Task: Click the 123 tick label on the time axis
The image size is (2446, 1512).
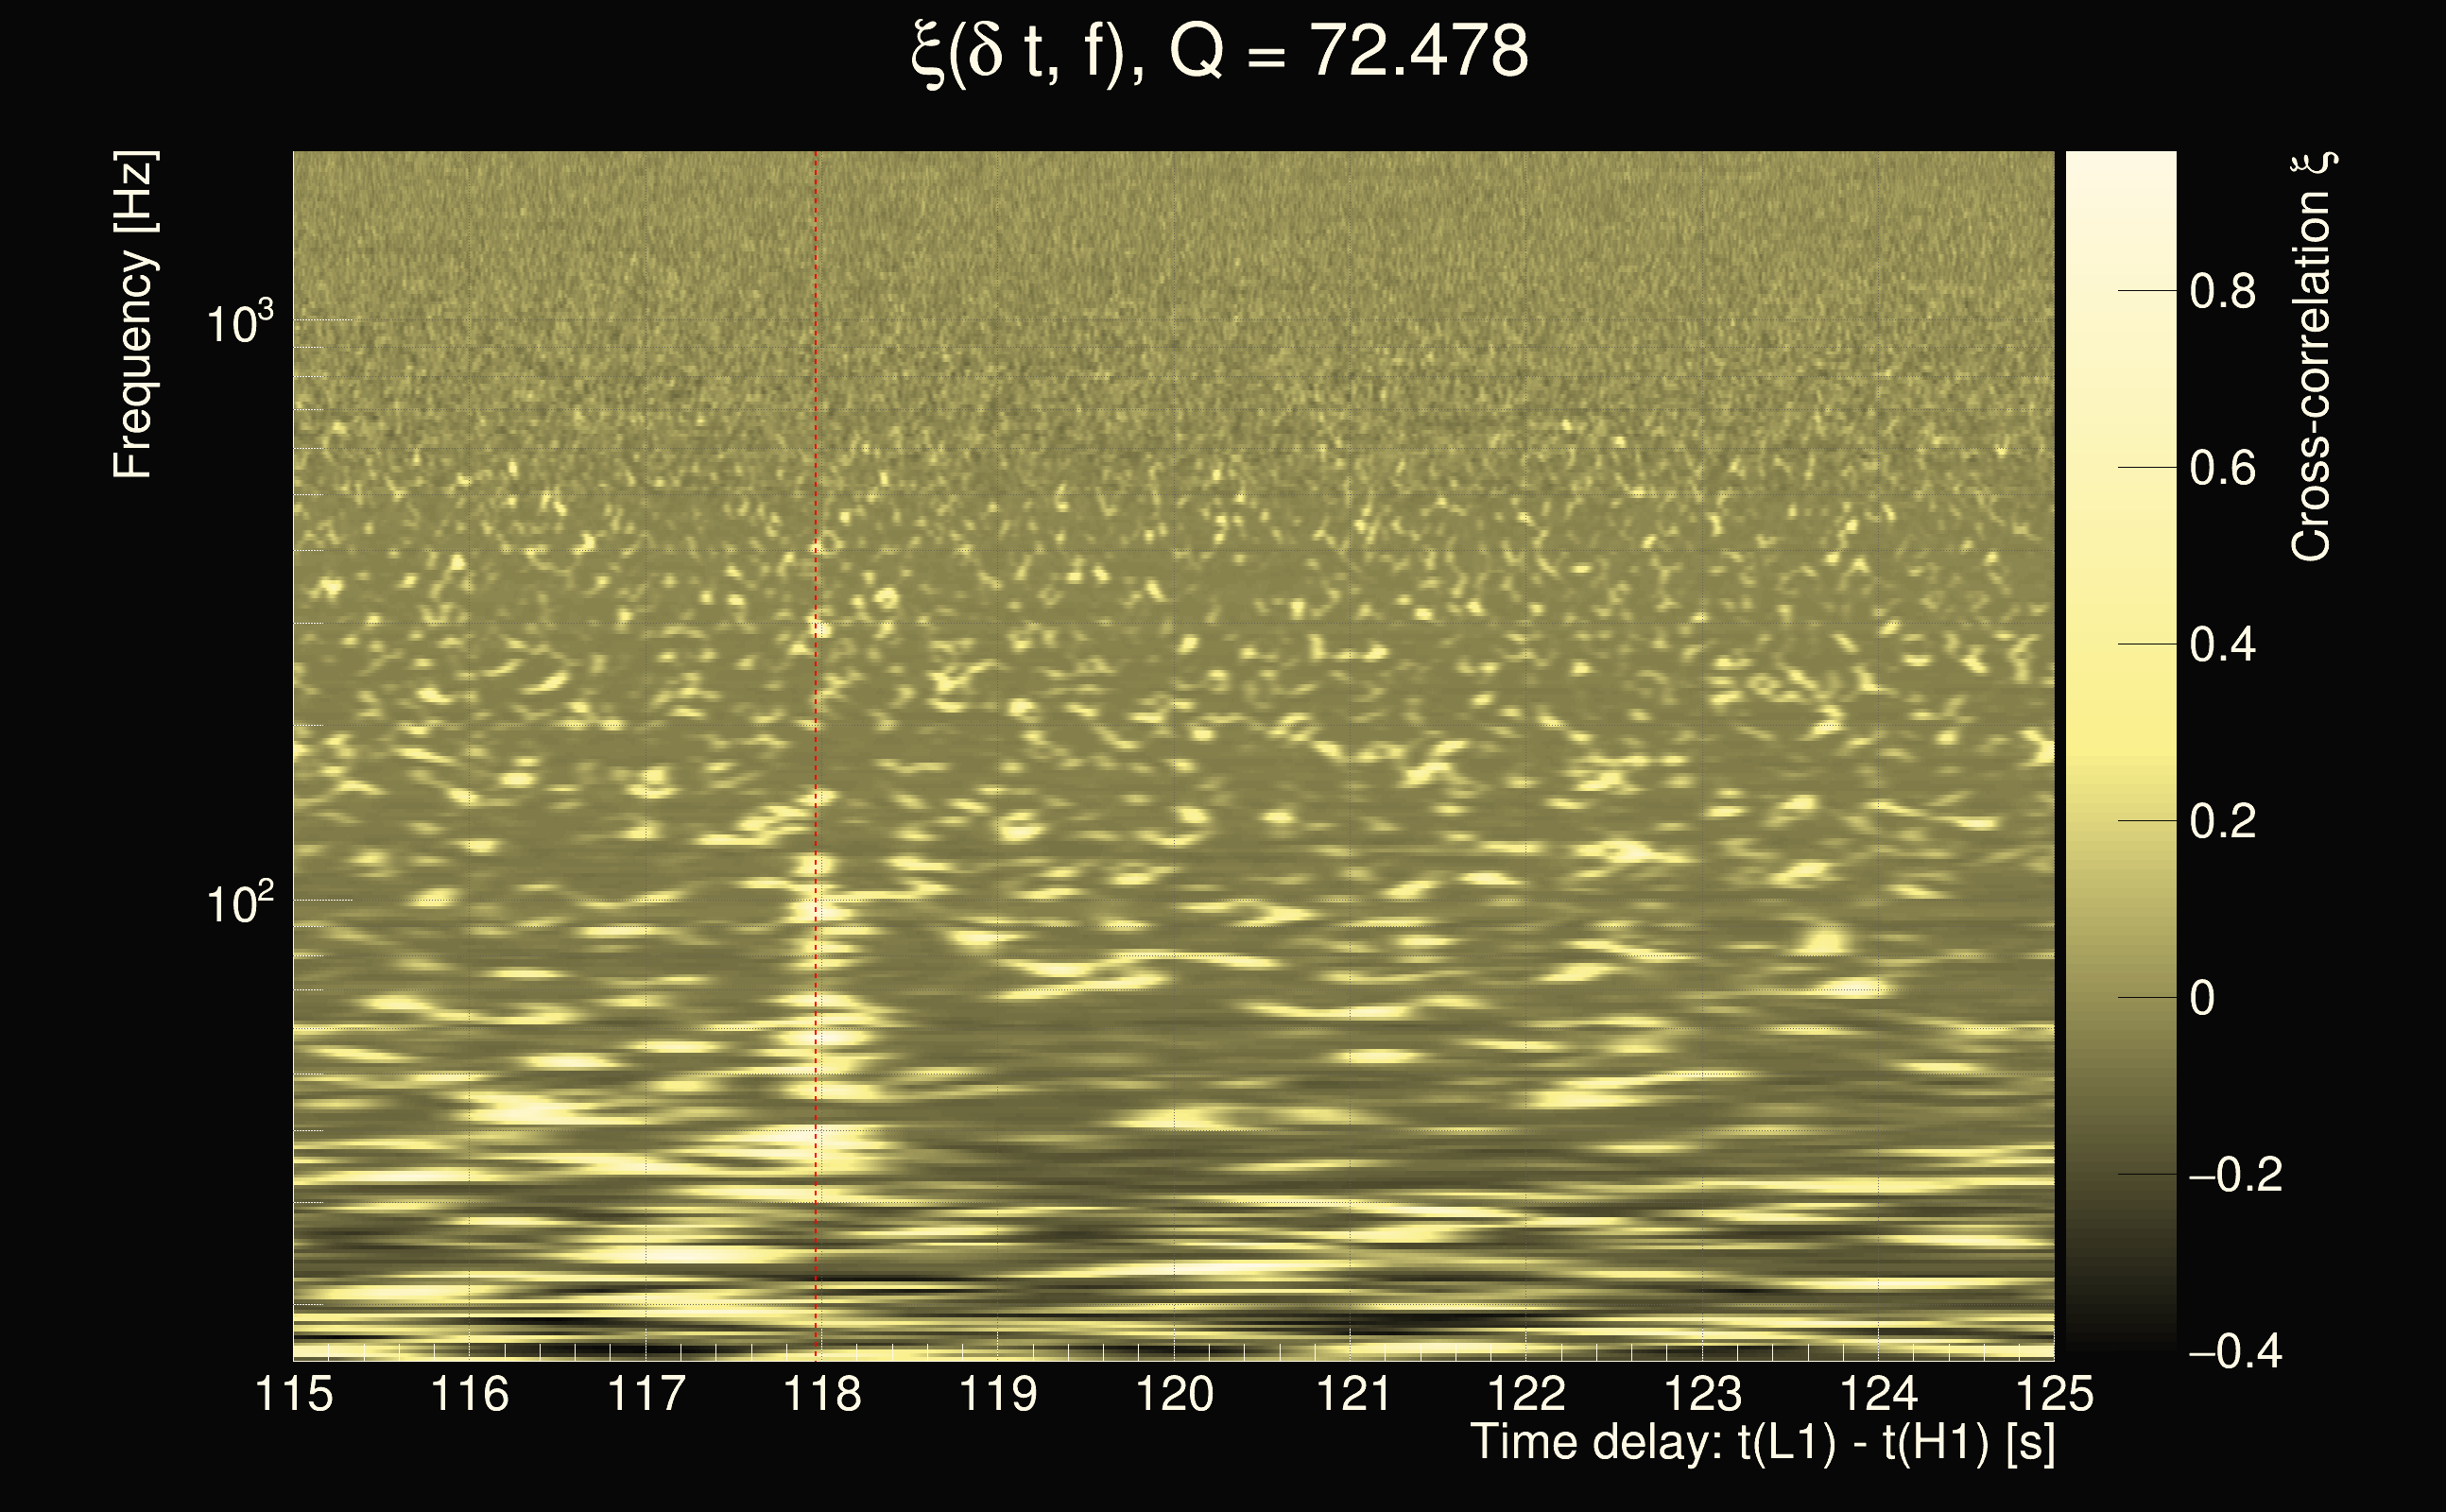Action: tap(1702, 1394)
